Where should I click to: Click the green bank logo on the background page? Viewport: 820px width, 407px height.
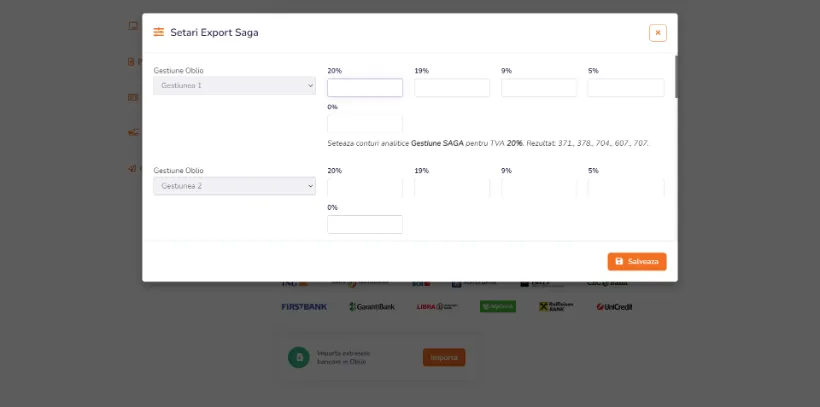498,307
